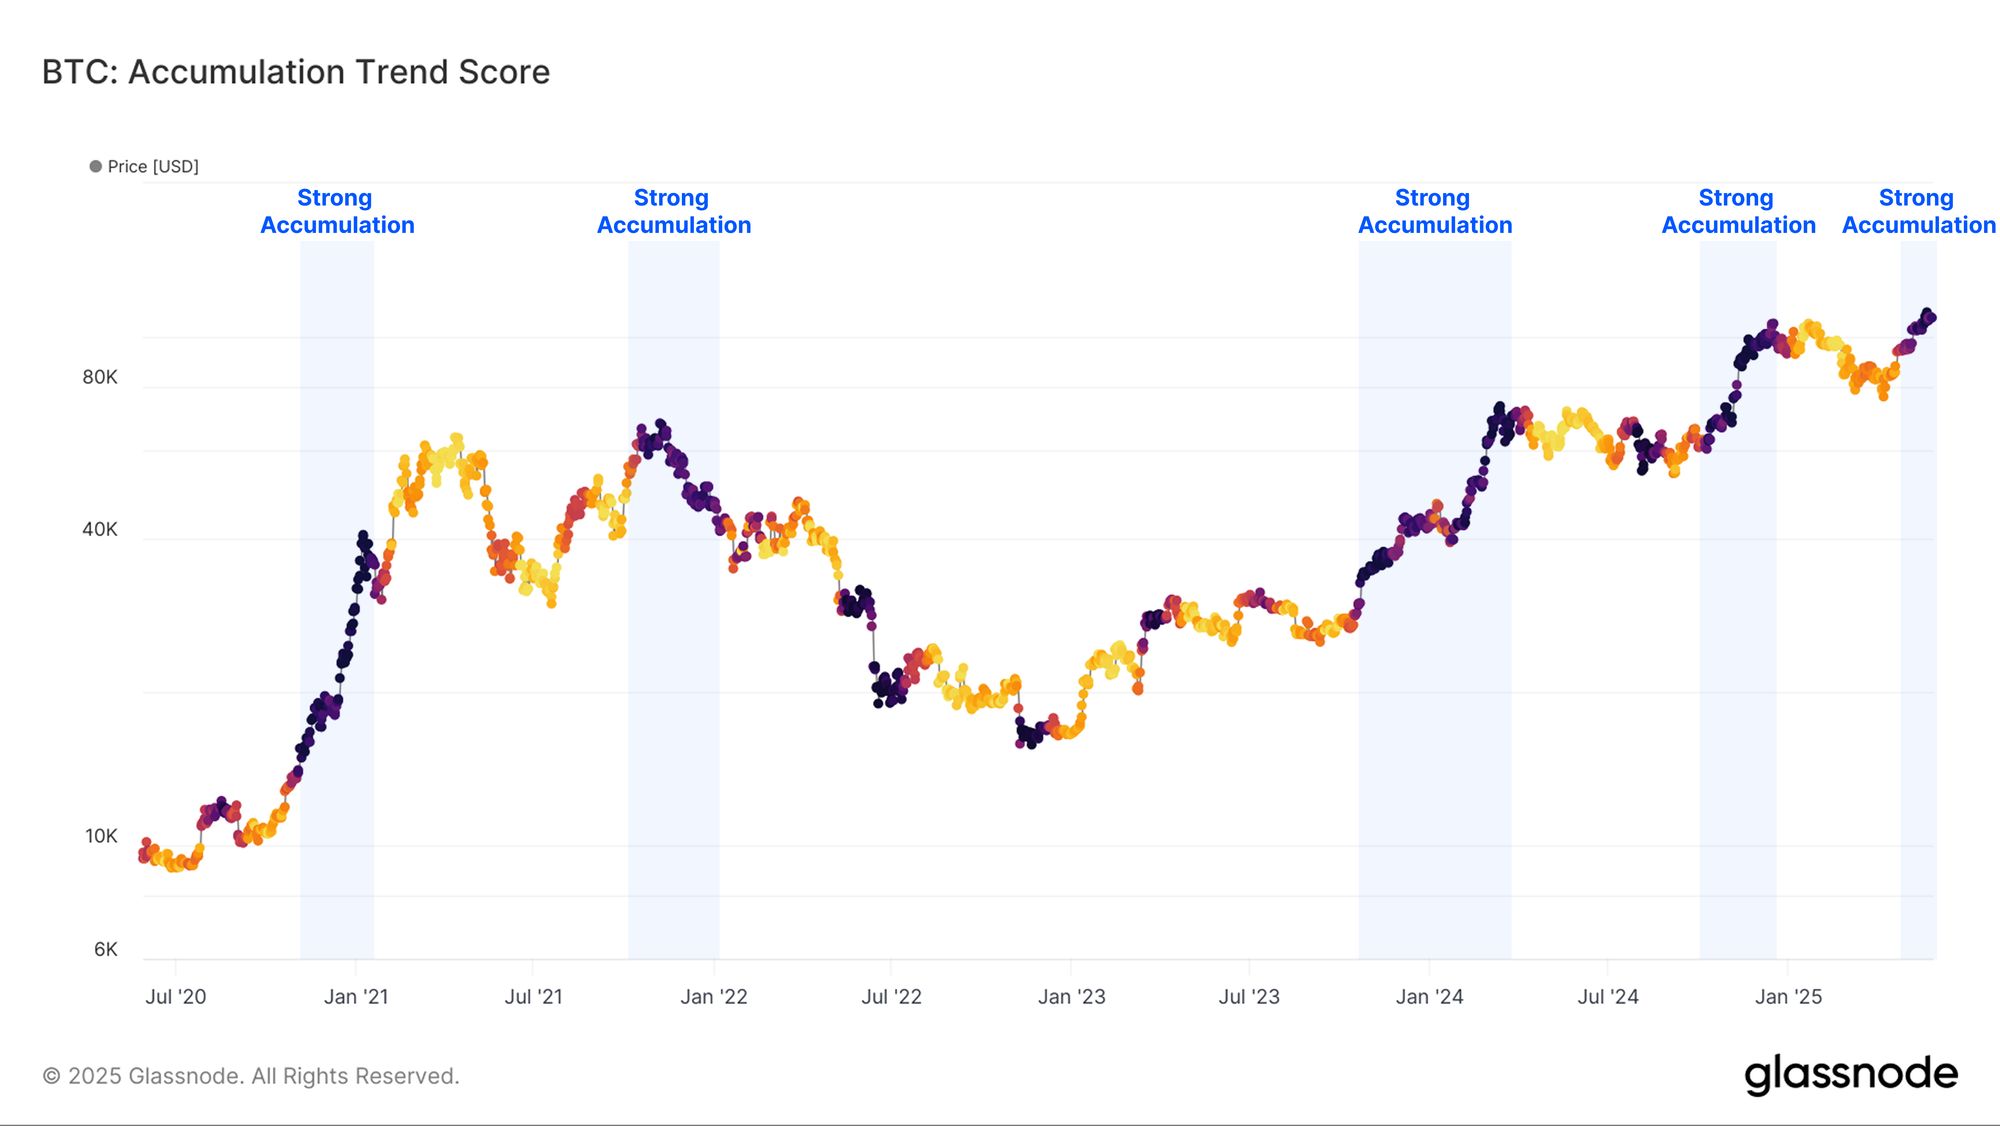Click the Glassnode copyright notice text
Viewport: 2000px width, 1126px height.
tap(251, 1076)
